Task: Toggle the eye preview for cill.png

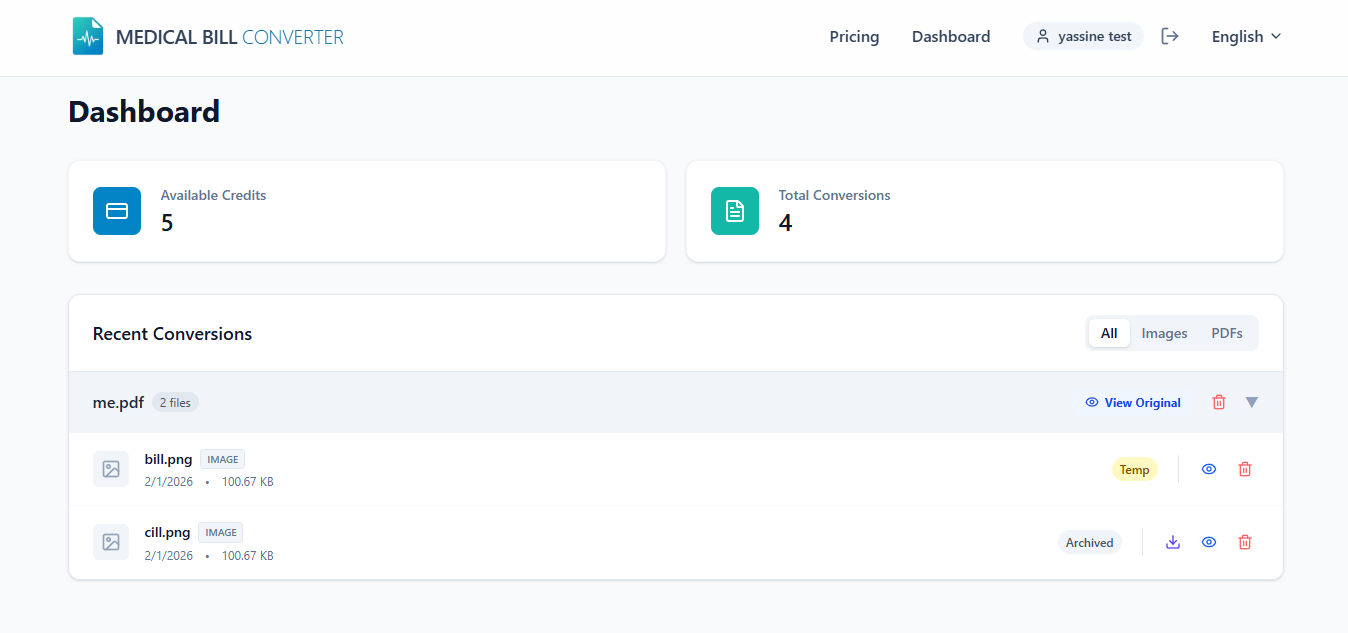Action: (x=1209, y=541)
